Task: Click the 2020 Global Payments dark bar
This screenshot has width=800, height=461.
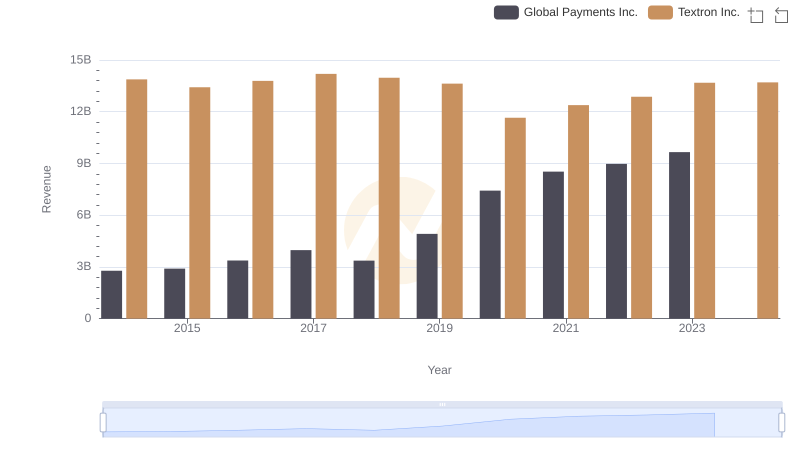Action: [490, 254]
